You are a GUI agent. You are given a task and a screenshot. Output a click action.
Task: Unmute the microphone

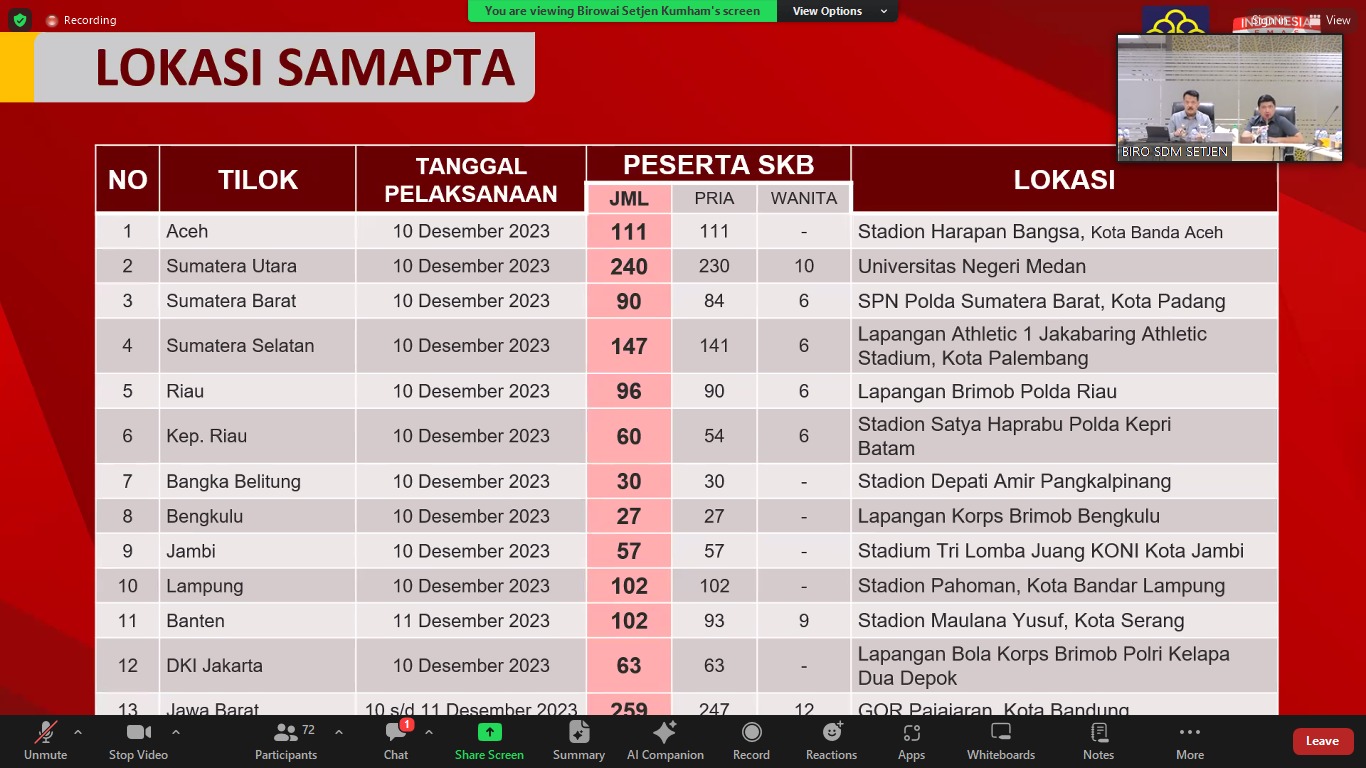pos(45,740)
